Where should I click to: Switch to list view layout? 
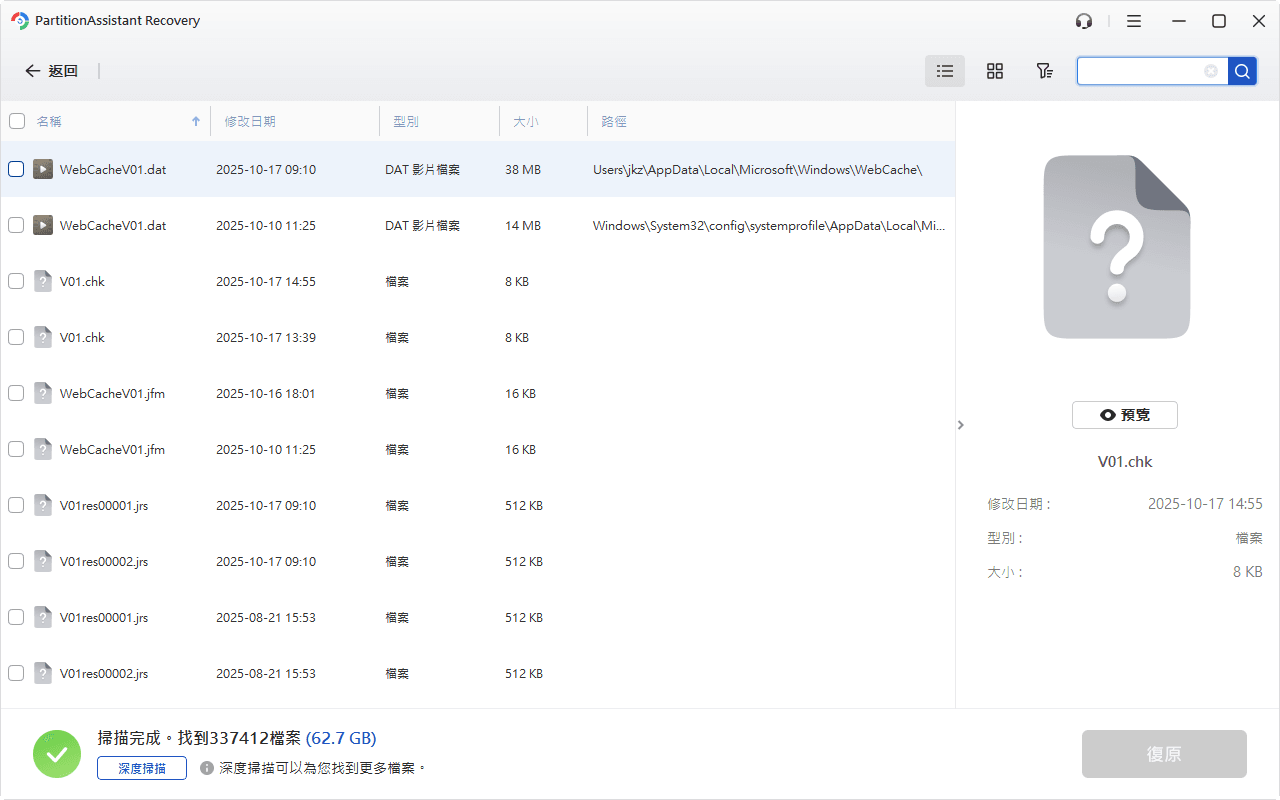tap(945, 71)
